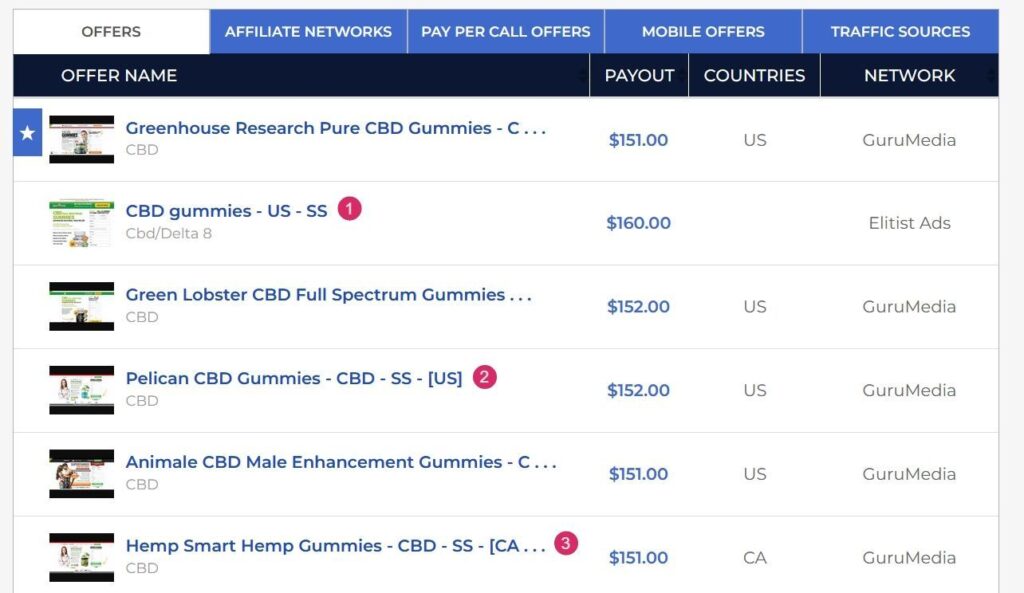Screen dimensions: 1024x593
Task: Click the blue star featured icon
Action: [27, 133]
